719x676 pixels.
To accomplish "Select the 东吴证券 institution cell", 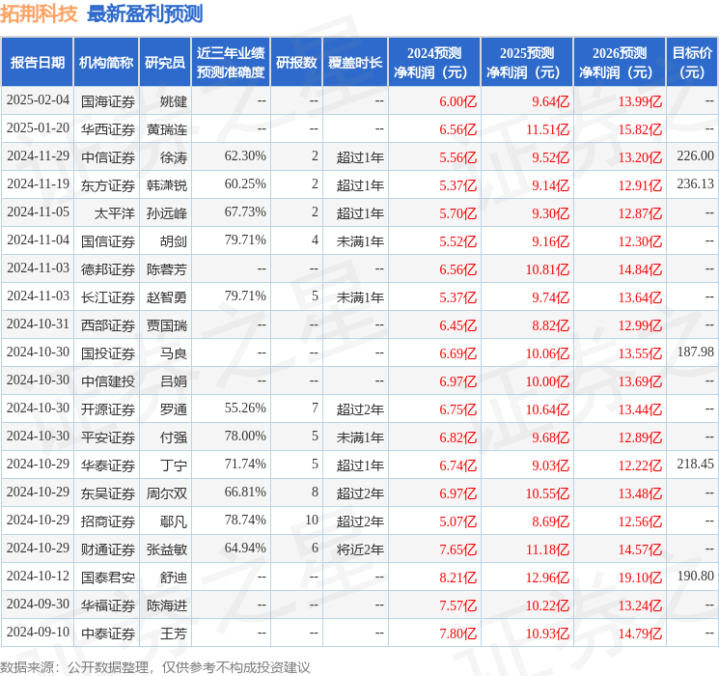I will point(108,493).
